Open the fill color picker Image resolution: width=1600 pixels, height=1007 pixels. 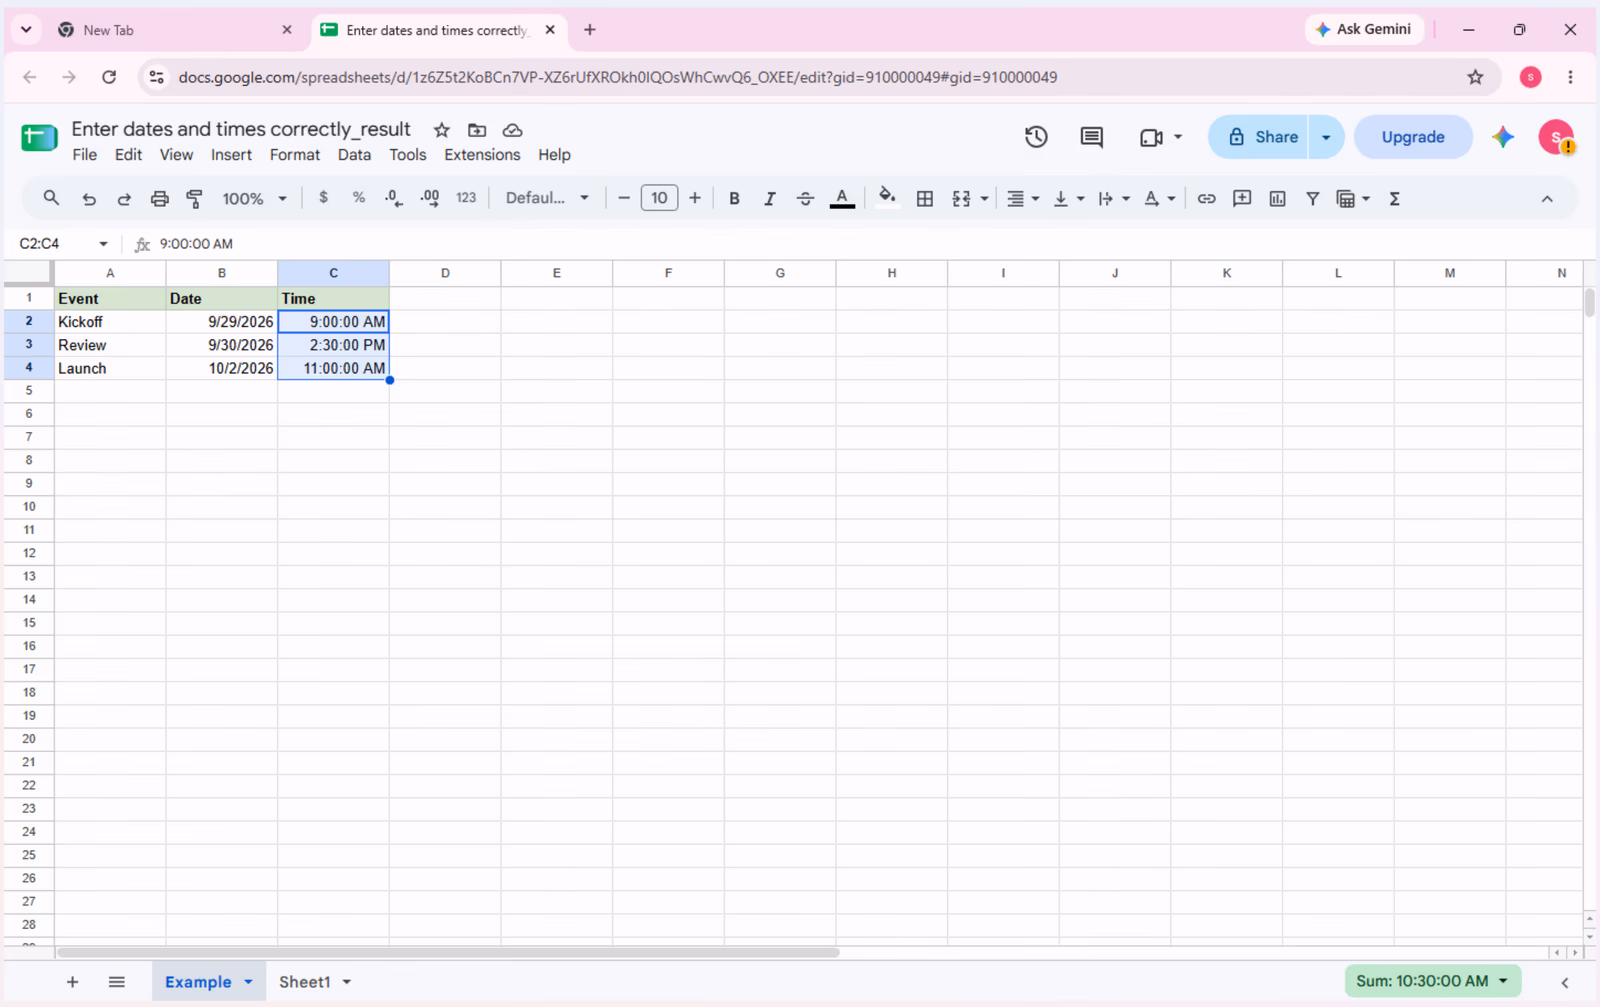point(886,197)
